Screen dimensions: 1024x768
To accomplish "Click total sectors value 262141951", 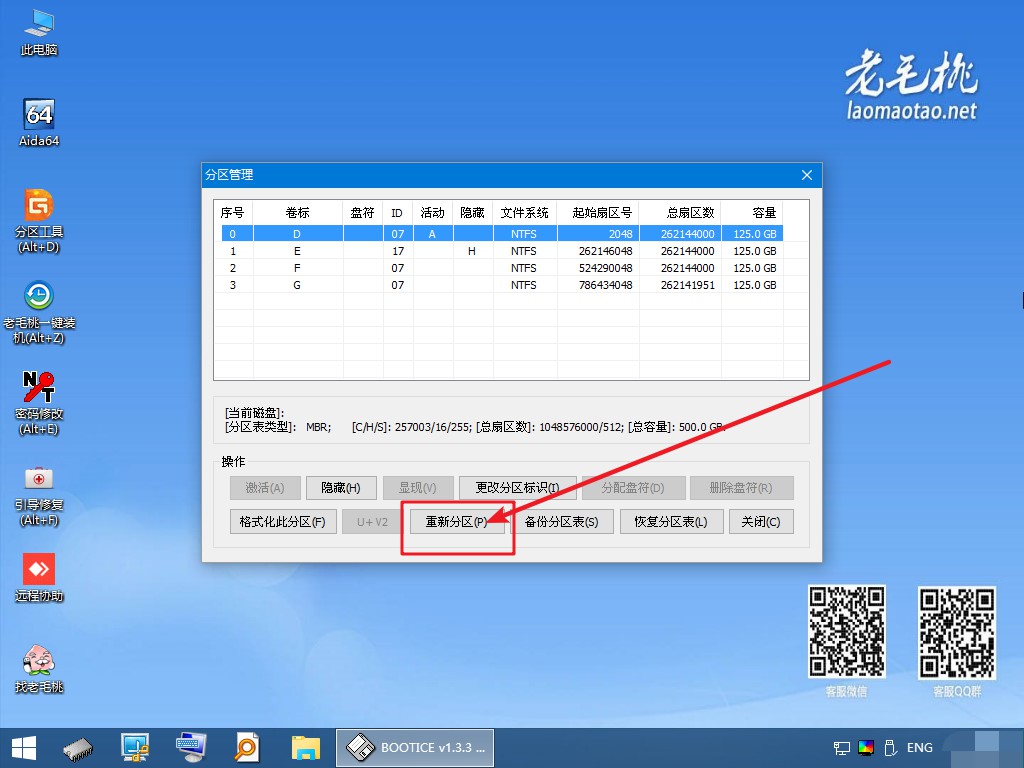I will (x=688, y=285).
